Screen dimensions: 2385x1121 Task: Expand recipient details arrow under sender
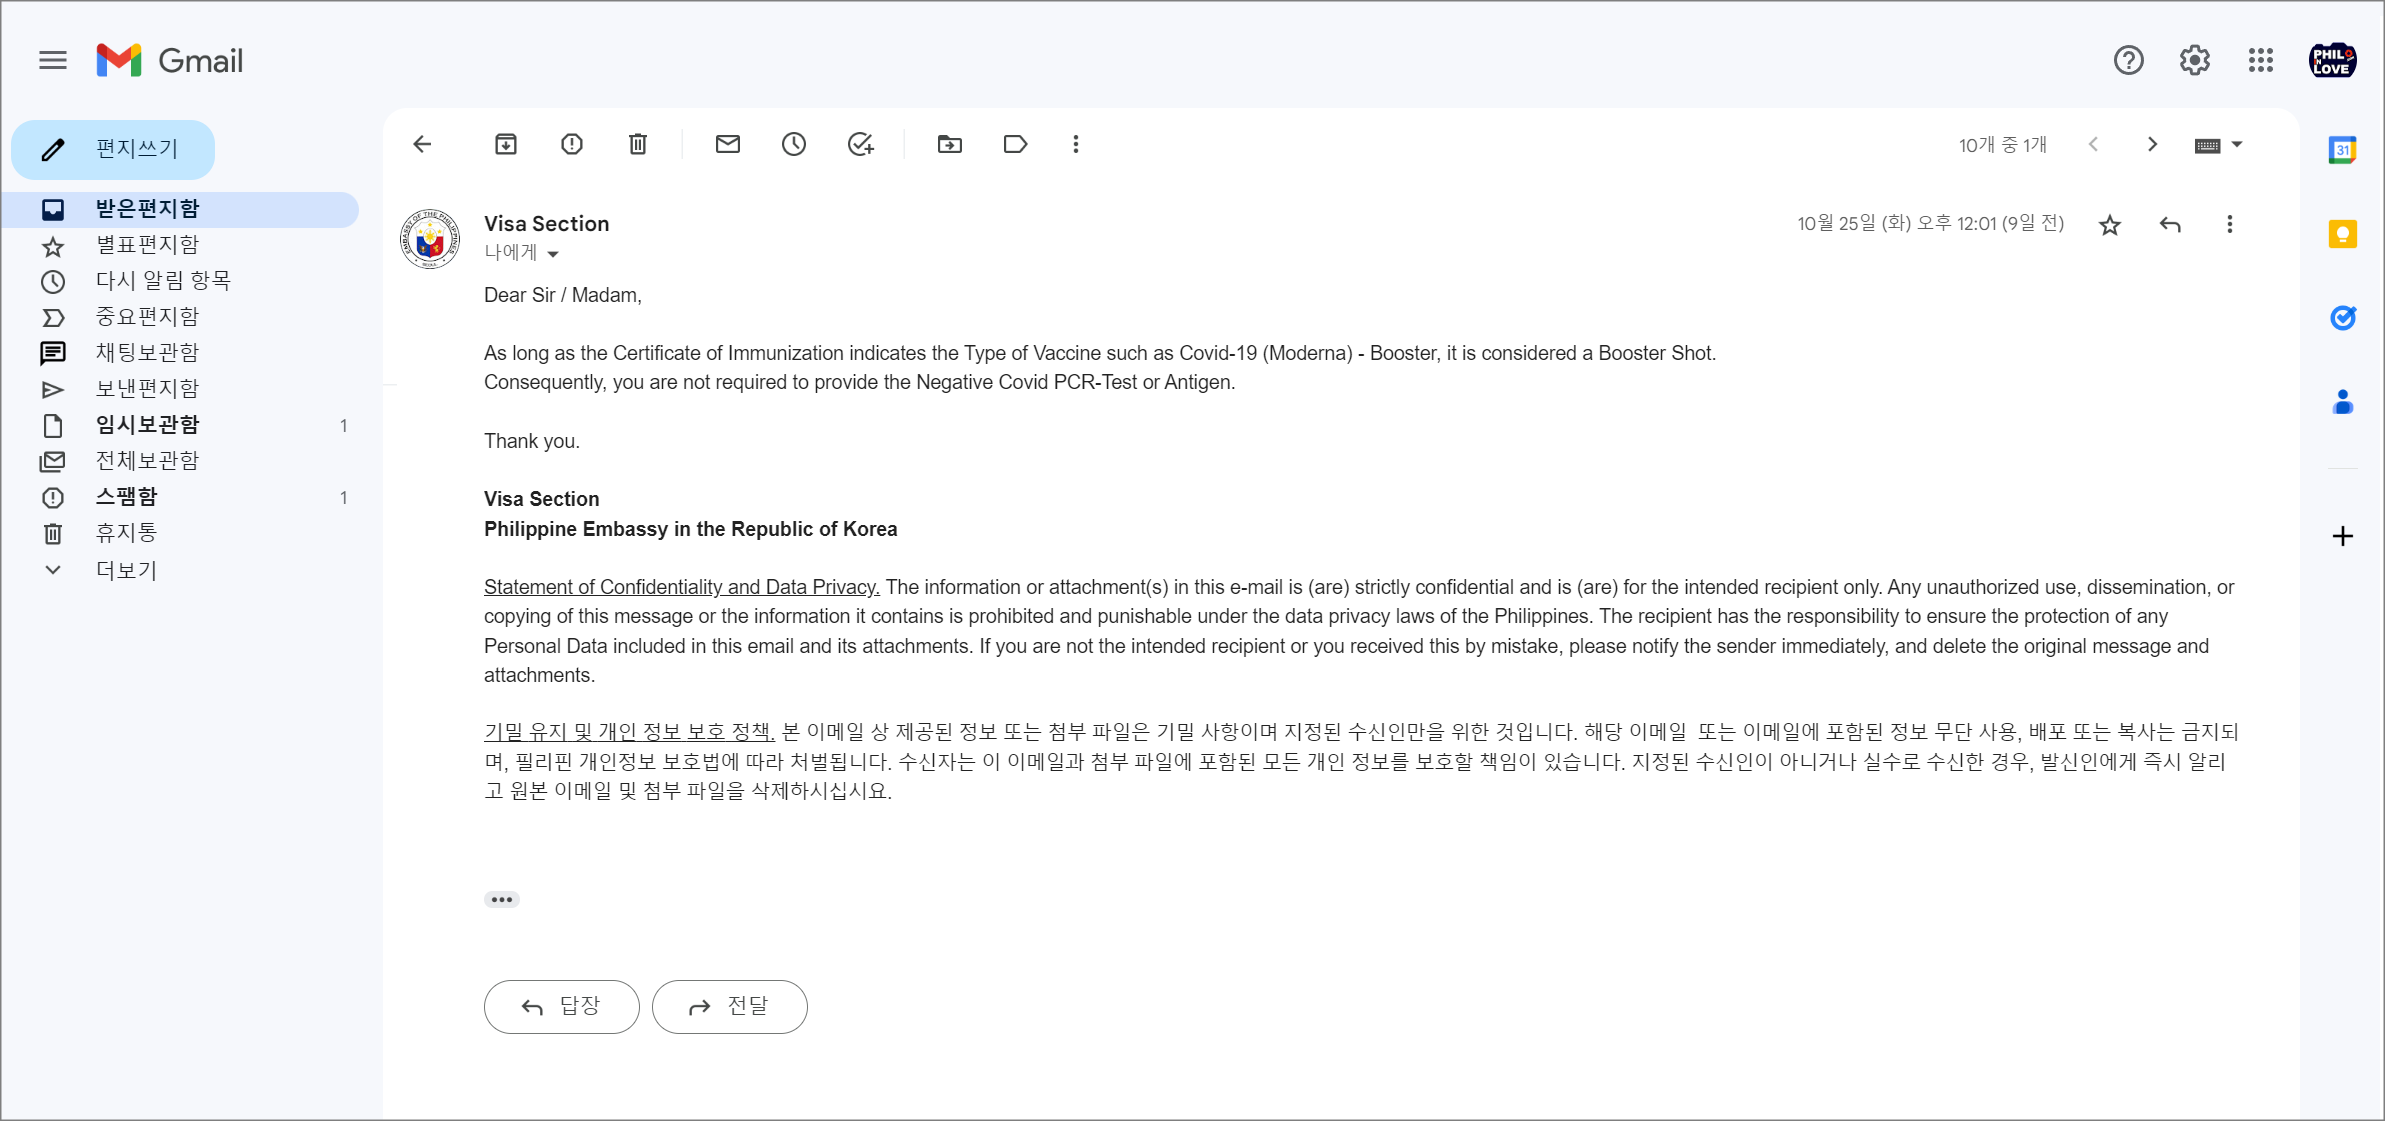[553, 254]
